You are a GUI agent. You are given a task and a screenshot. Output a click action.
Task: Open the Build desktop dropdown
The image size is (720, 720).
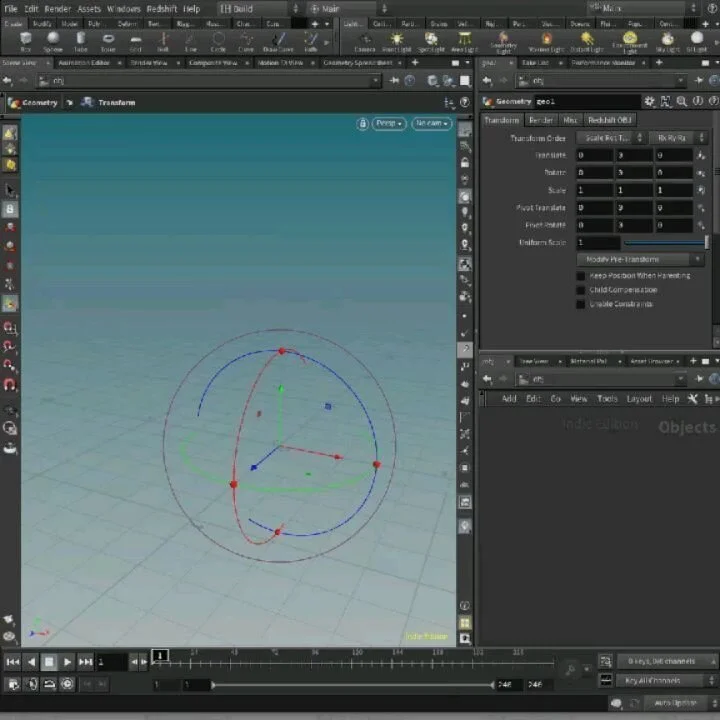tap(259, 9)
